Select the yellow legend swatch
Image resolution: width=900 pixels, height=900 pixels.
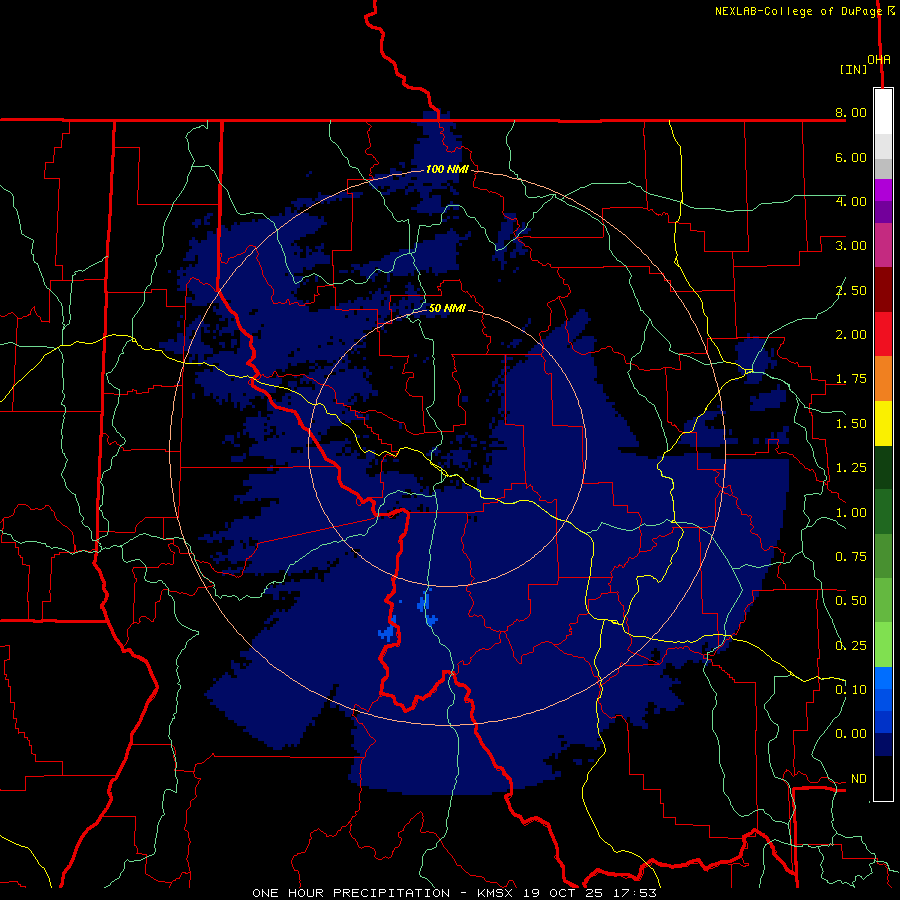pyautogui.click(x=883, y=423)
